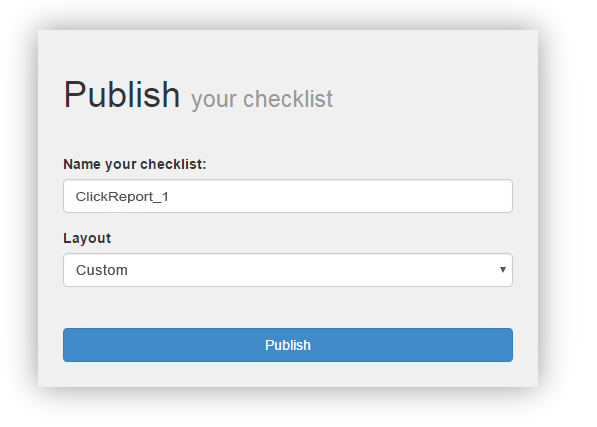Place cursor after ClickReport_1 text
The width and height of the screenshot is (597, 427).
coord(170,197)
